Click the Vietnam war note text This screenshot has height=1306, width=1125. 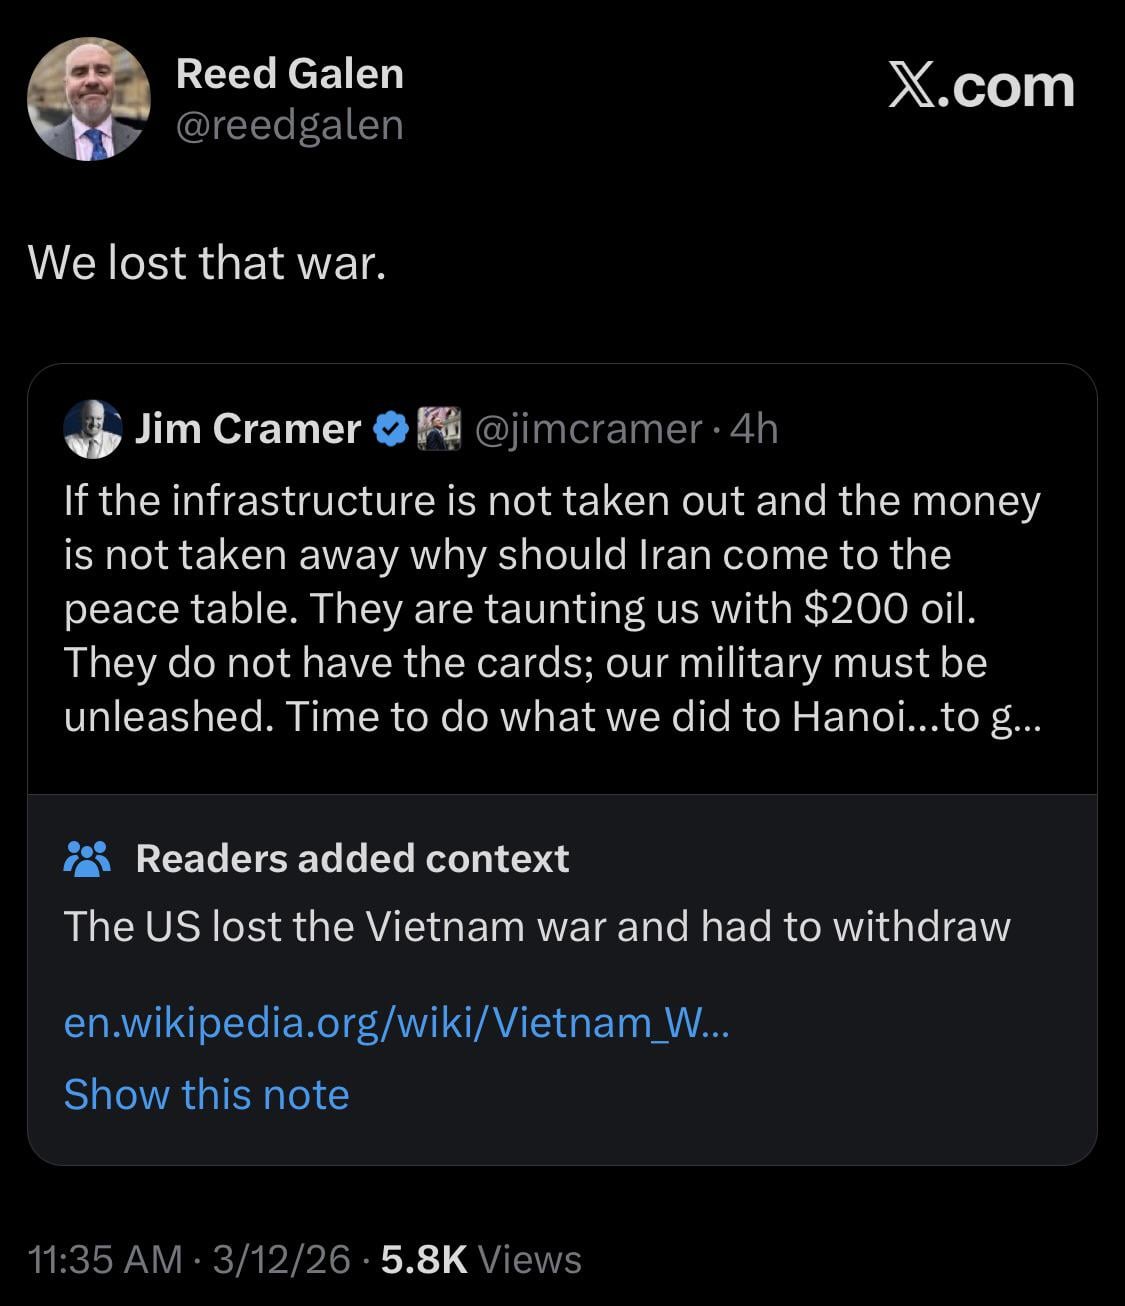pyautogui.click(x=537, y=926)
